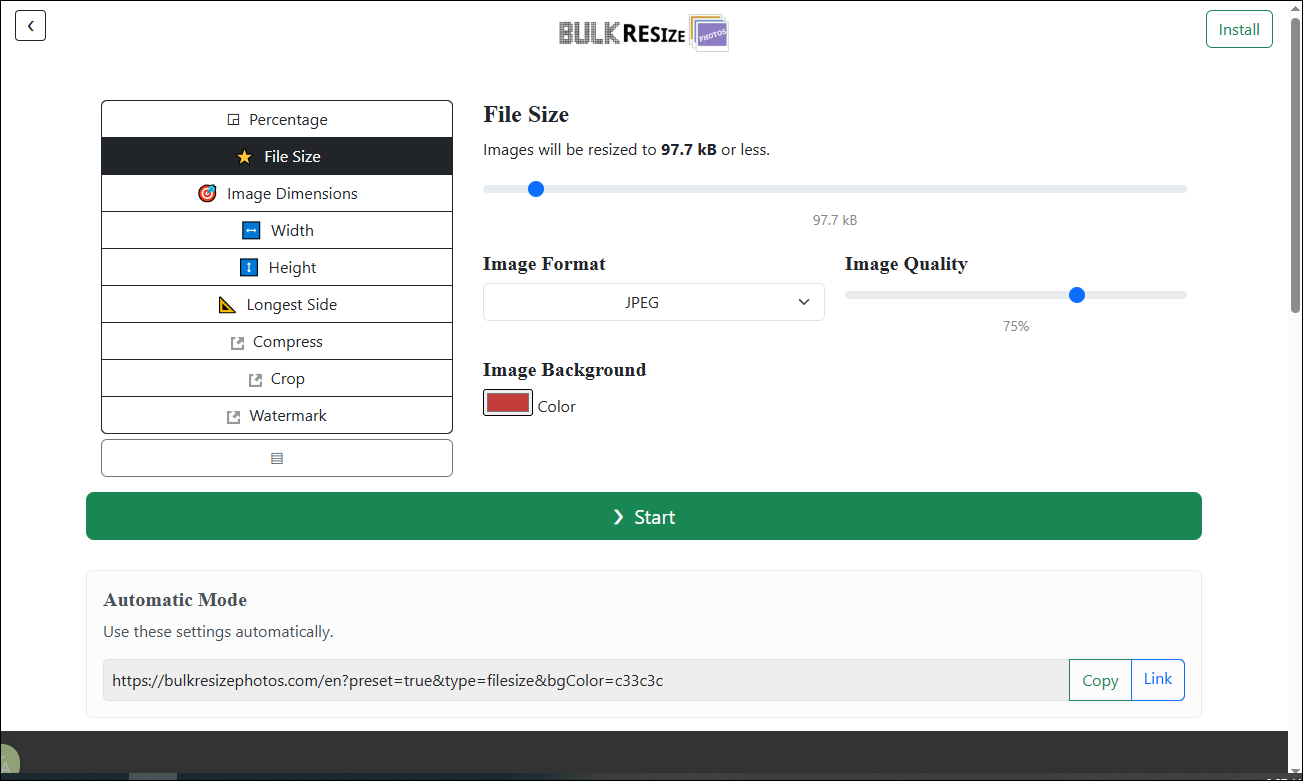Click the back arrow at top left
This screenshot has height=781, width=1303.
(30, 25)
